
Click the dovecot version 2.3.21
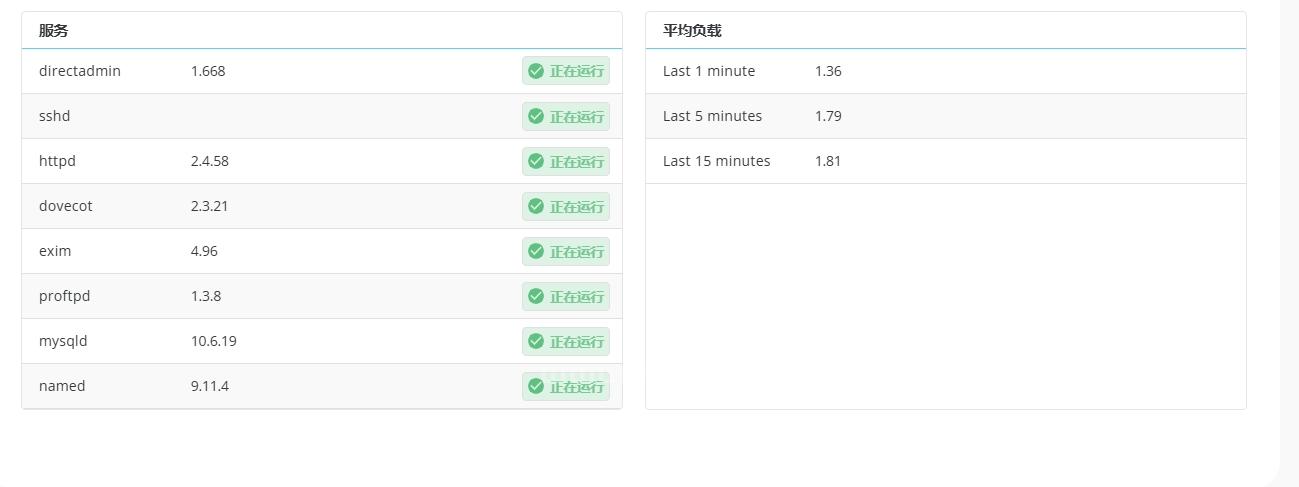pos(210,206)
